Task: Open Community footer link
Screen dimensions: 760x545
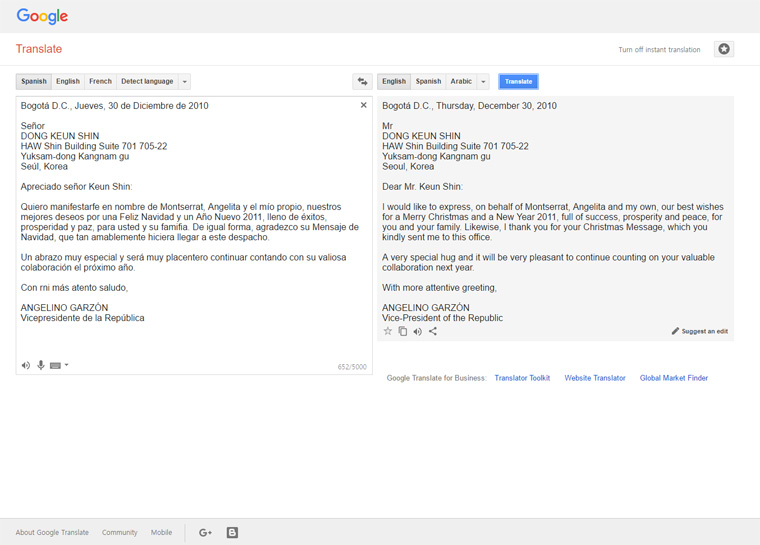Action: point(120,532)
